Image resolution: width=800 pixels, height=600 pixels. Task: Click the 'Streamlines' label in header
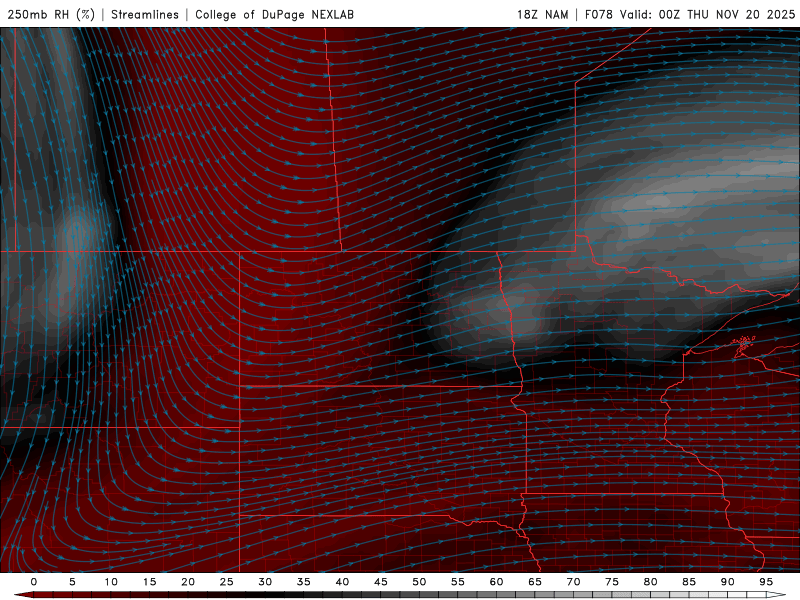145,14
